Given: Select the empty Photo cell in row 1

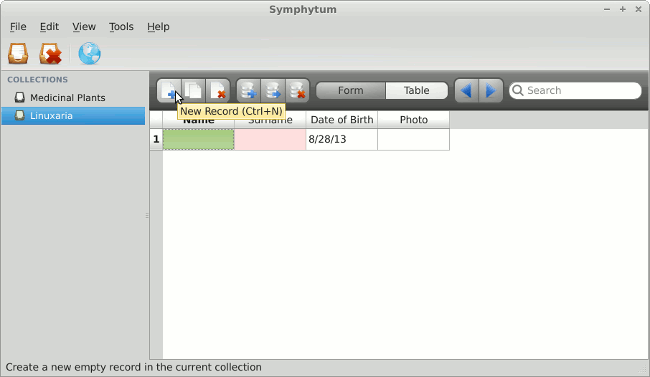Looking at the screenshot, I should (413, 139).
